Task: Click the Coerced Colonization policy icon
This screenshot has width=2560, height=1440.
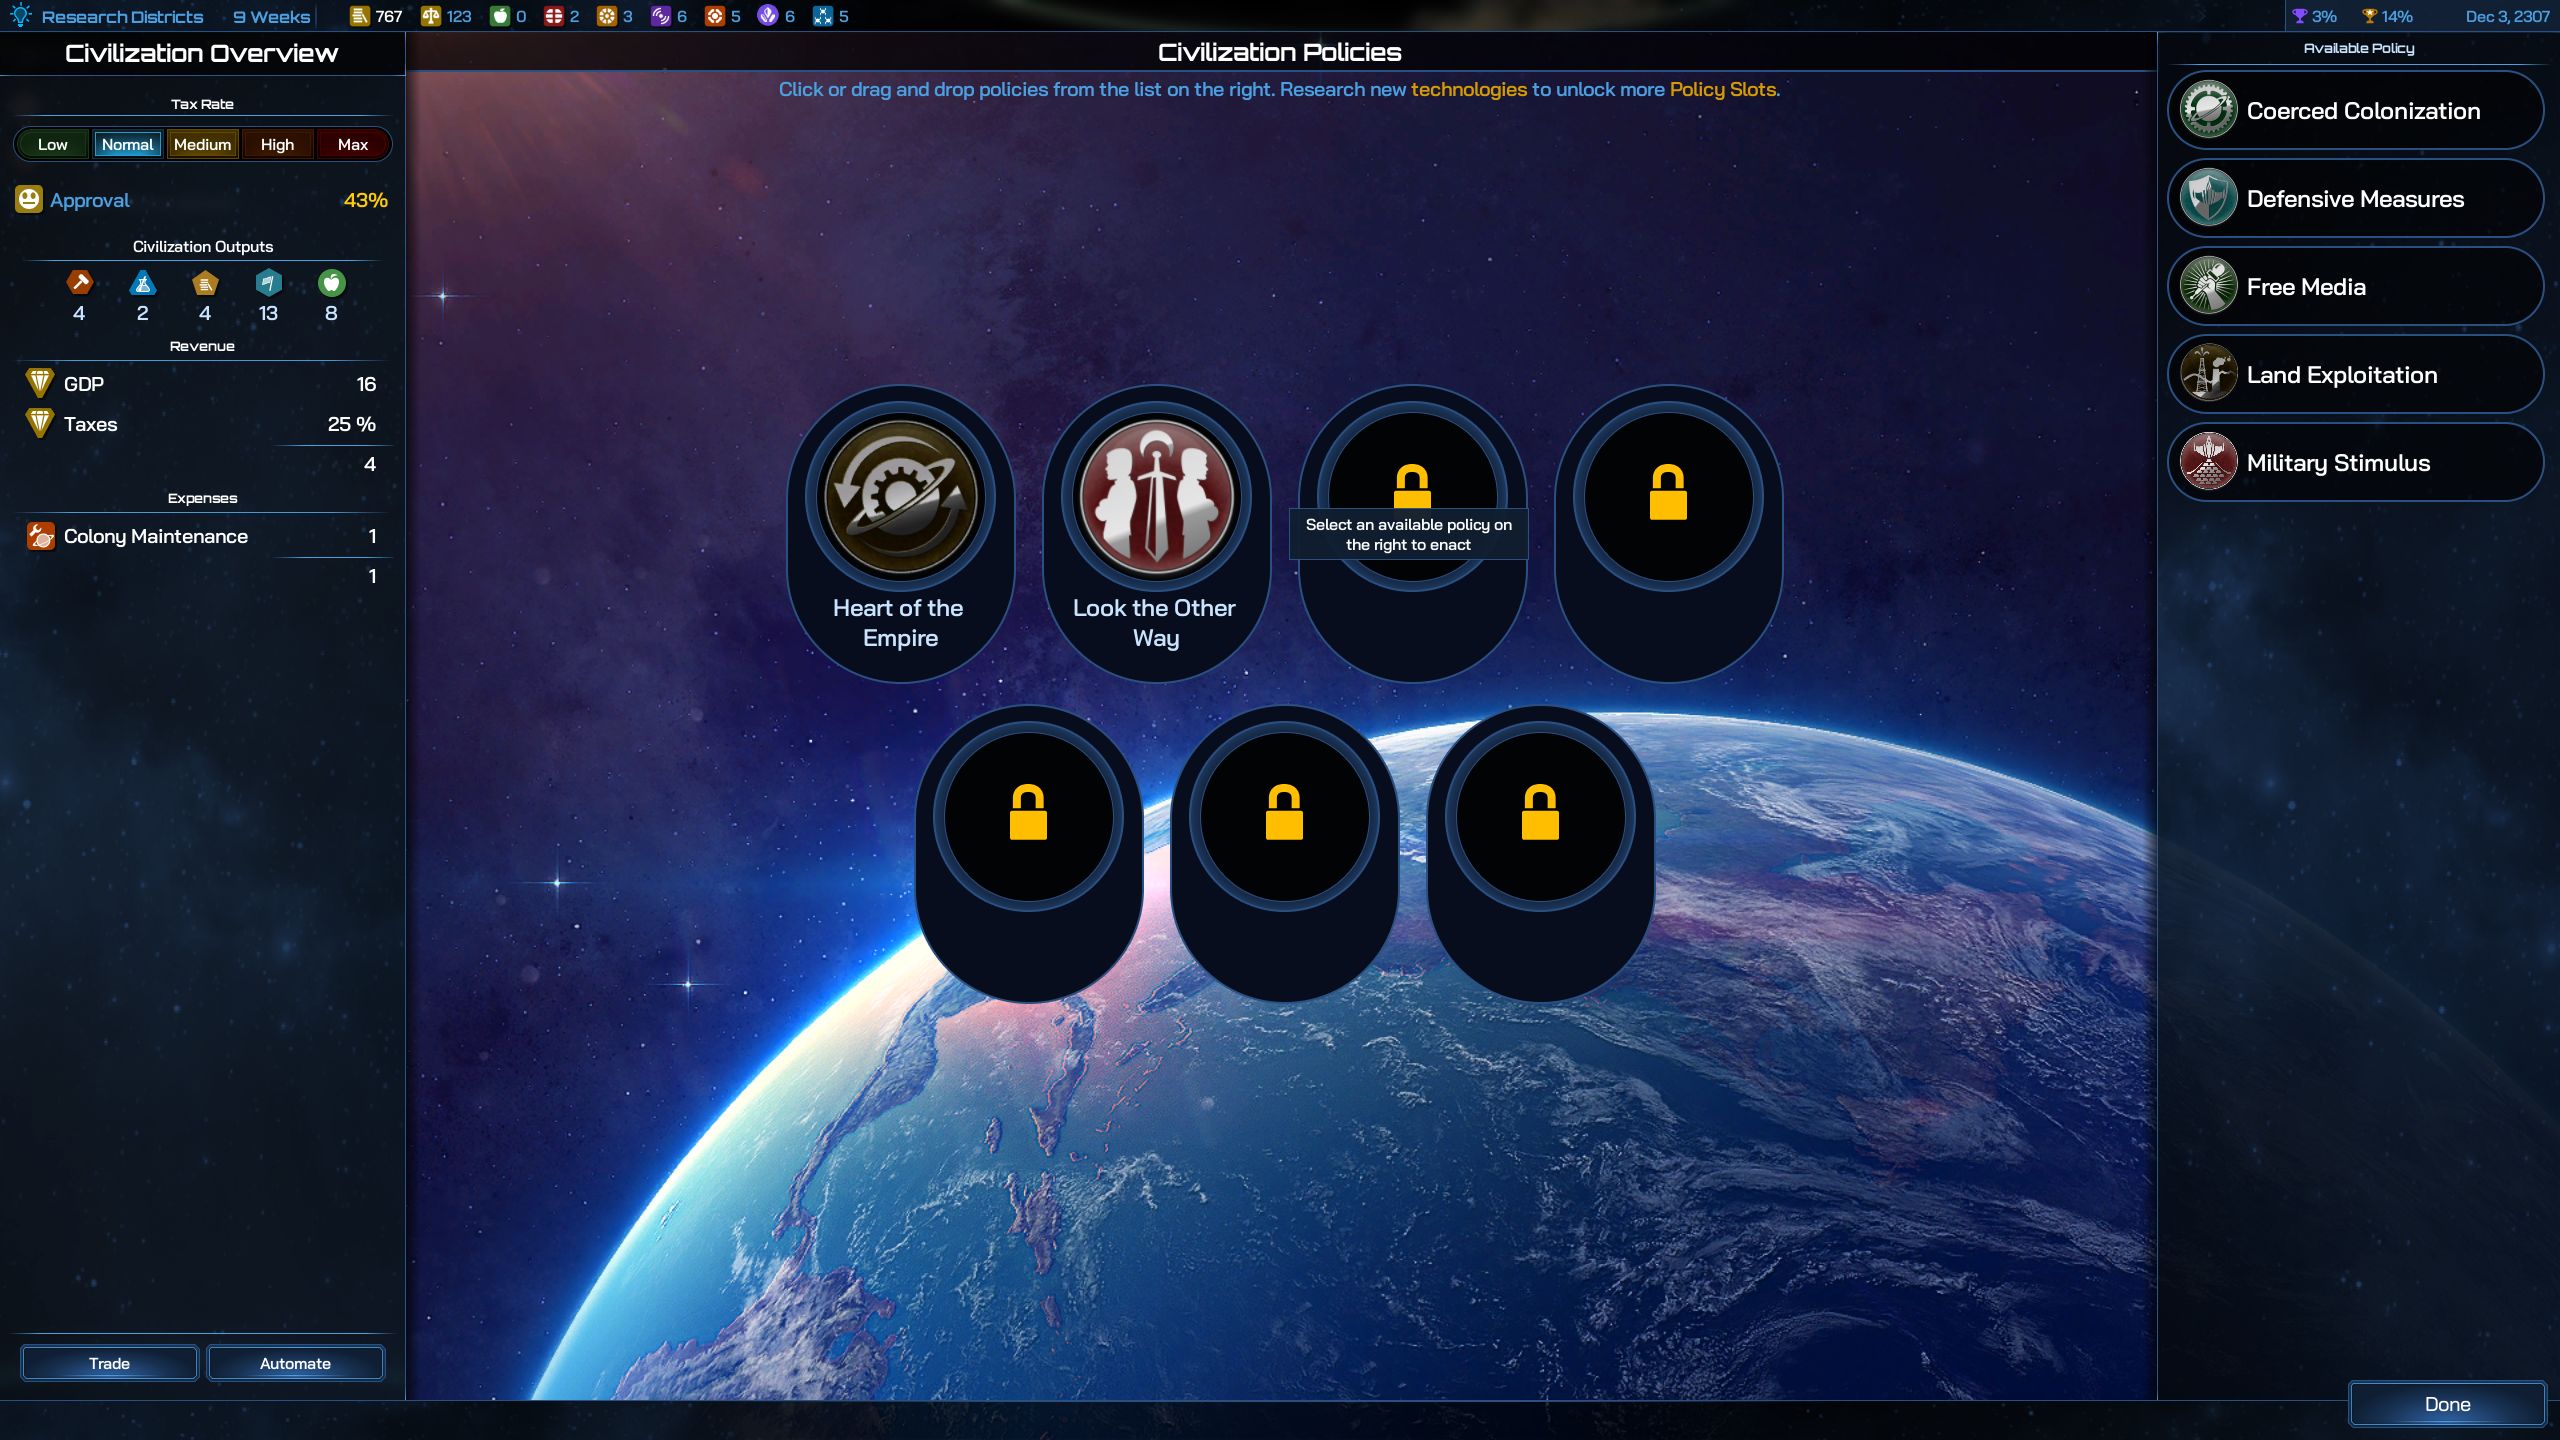Action: click(2208, 110)
